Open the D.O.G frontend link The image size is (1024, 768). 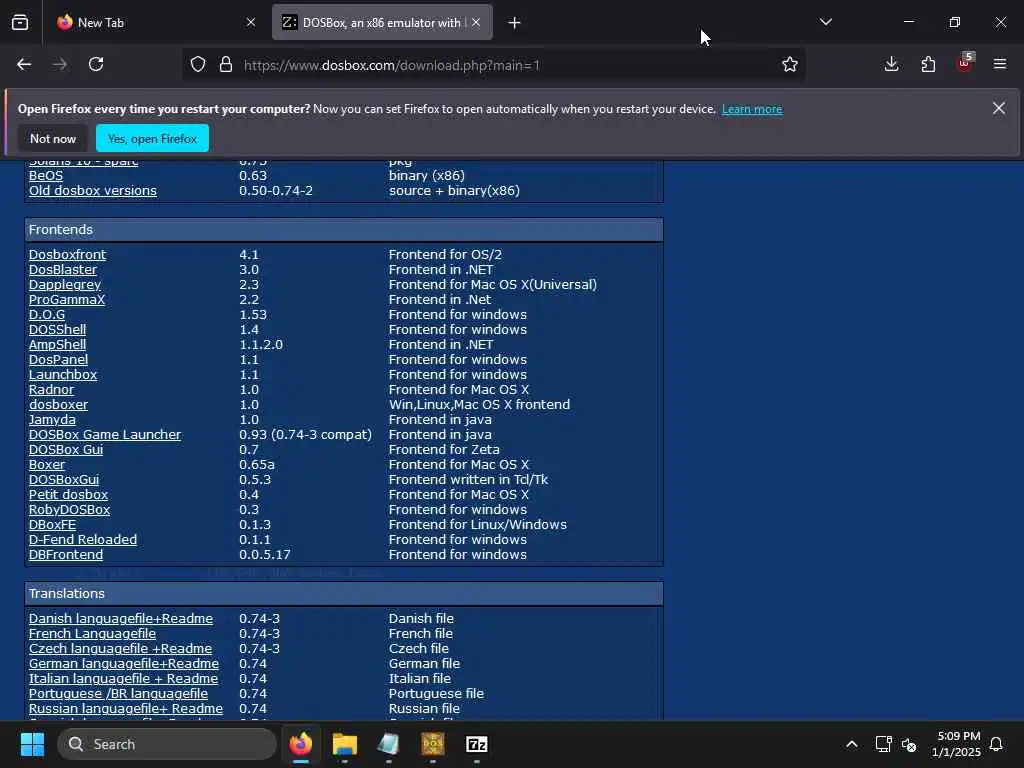pyautogui.click(x=47, y=315)
